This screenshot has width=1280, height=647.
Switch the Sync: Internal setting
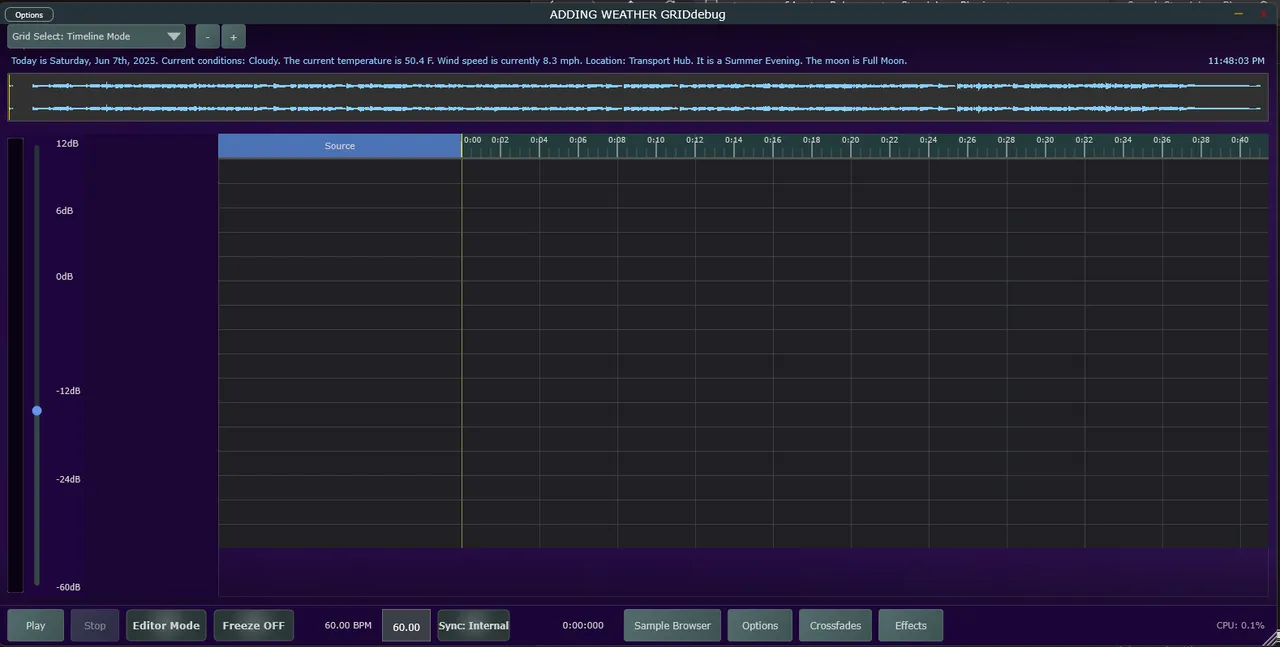coord(473,626)
